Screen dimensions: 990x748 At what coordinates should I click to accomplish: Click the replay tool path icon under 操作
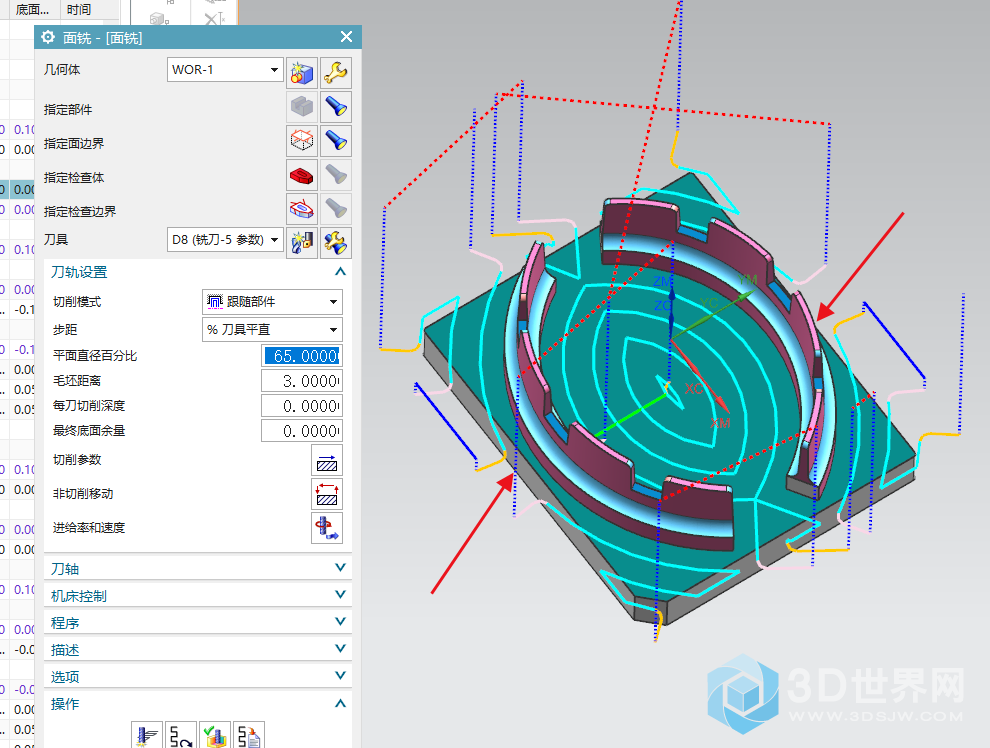pyautogui.click(x=181, y=736)
